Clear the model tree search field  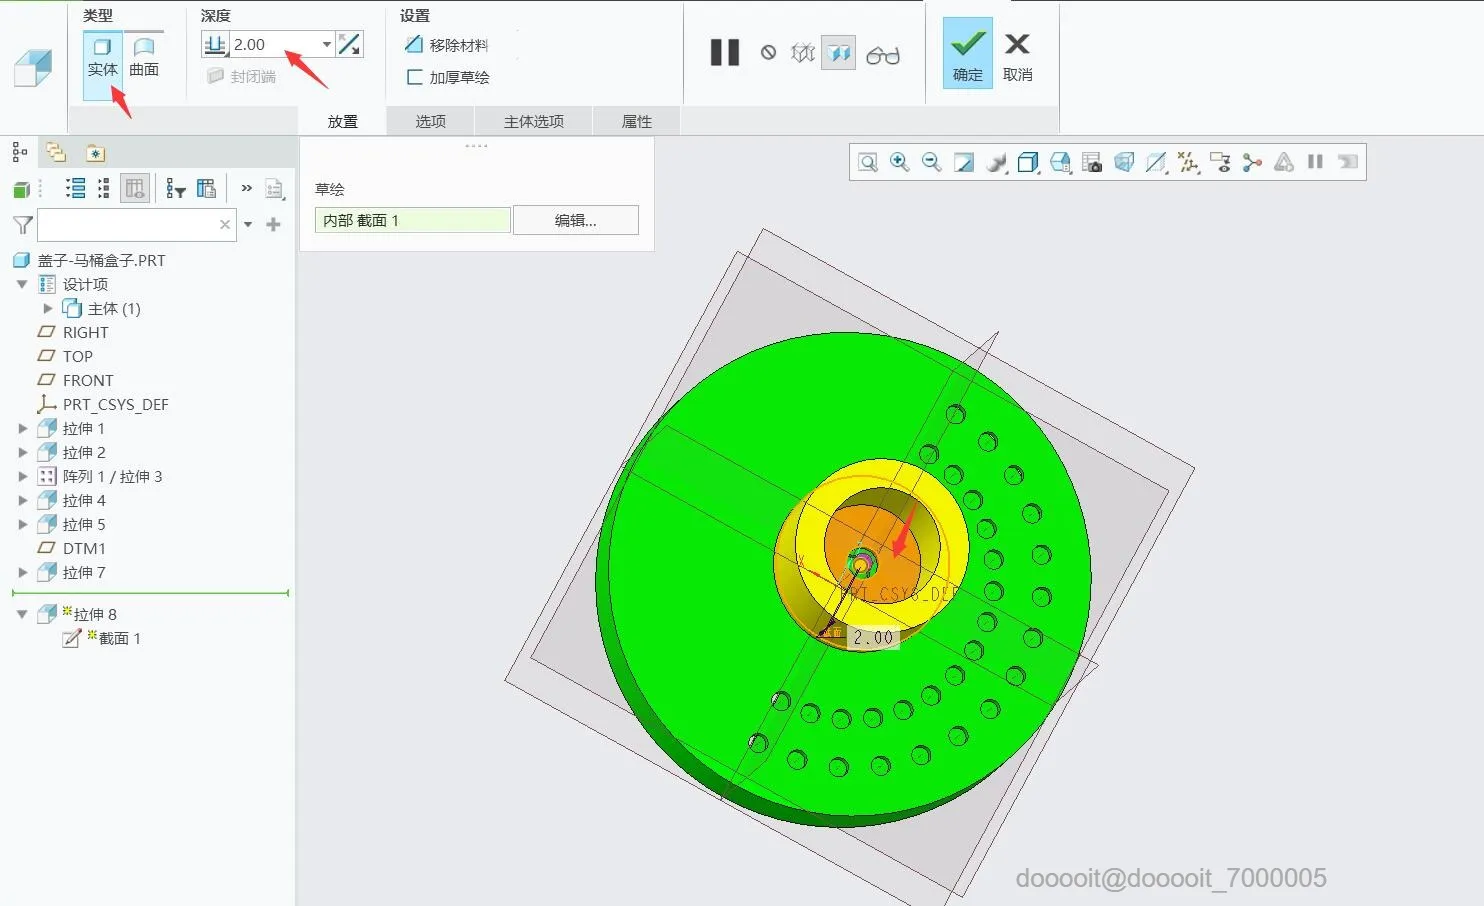(x=225, y=225)
